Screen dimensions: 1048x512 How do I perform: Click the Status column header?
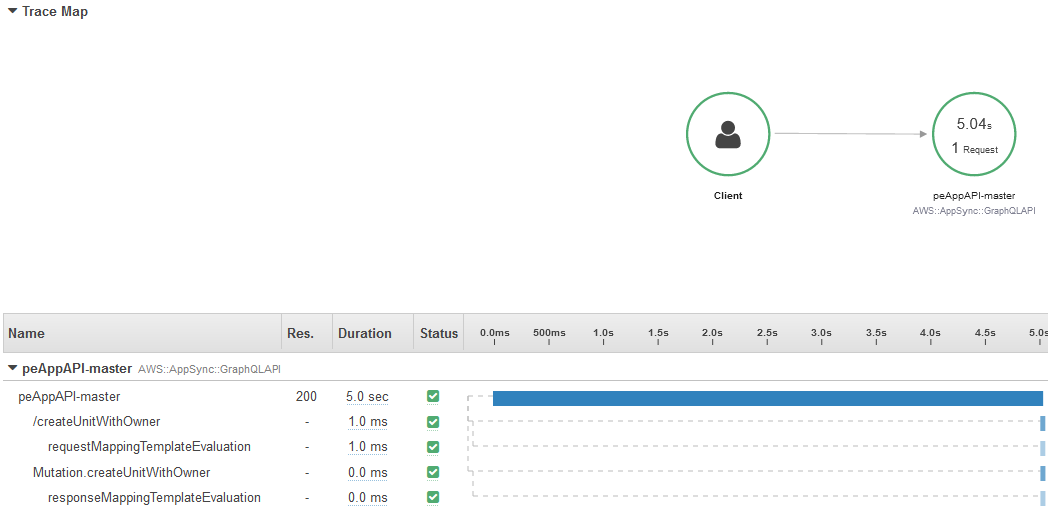(439, 333)
